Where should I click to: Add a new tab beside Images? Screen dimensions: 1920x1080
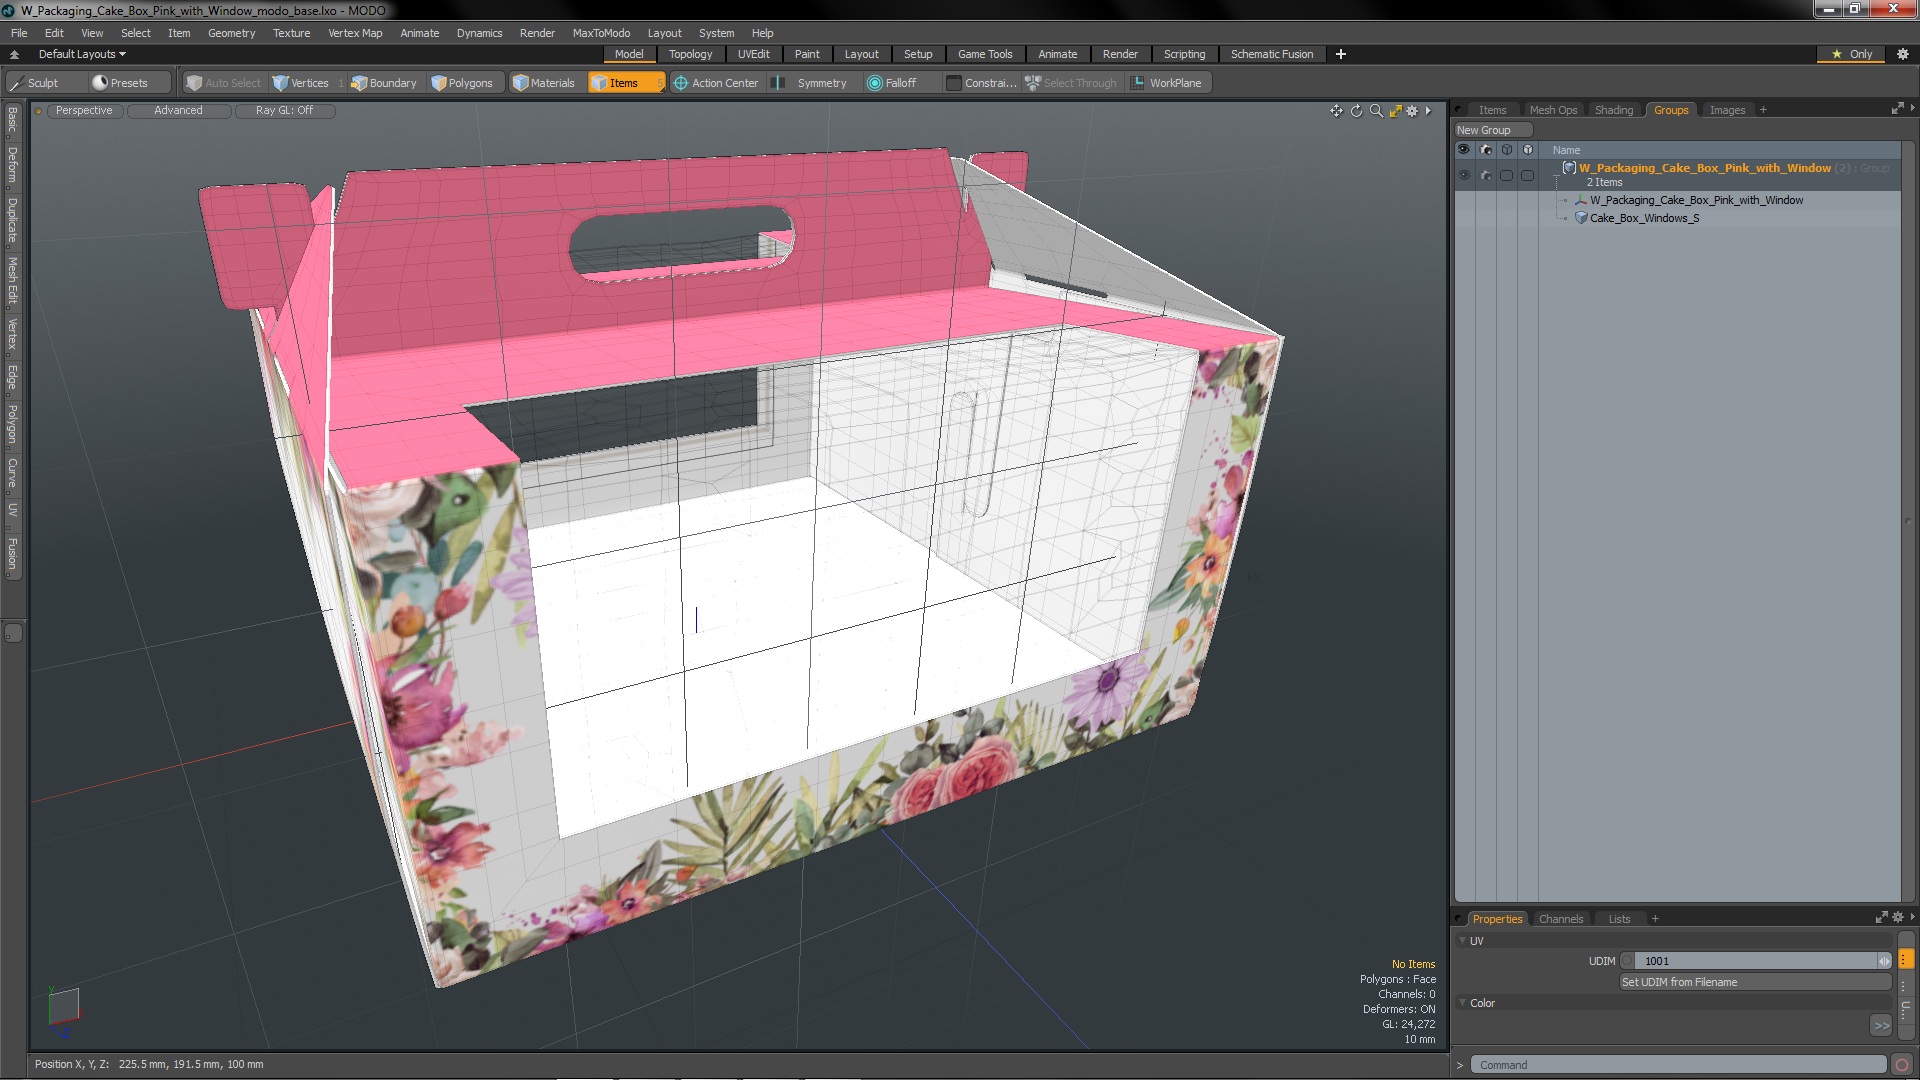tap(1763, 110)
